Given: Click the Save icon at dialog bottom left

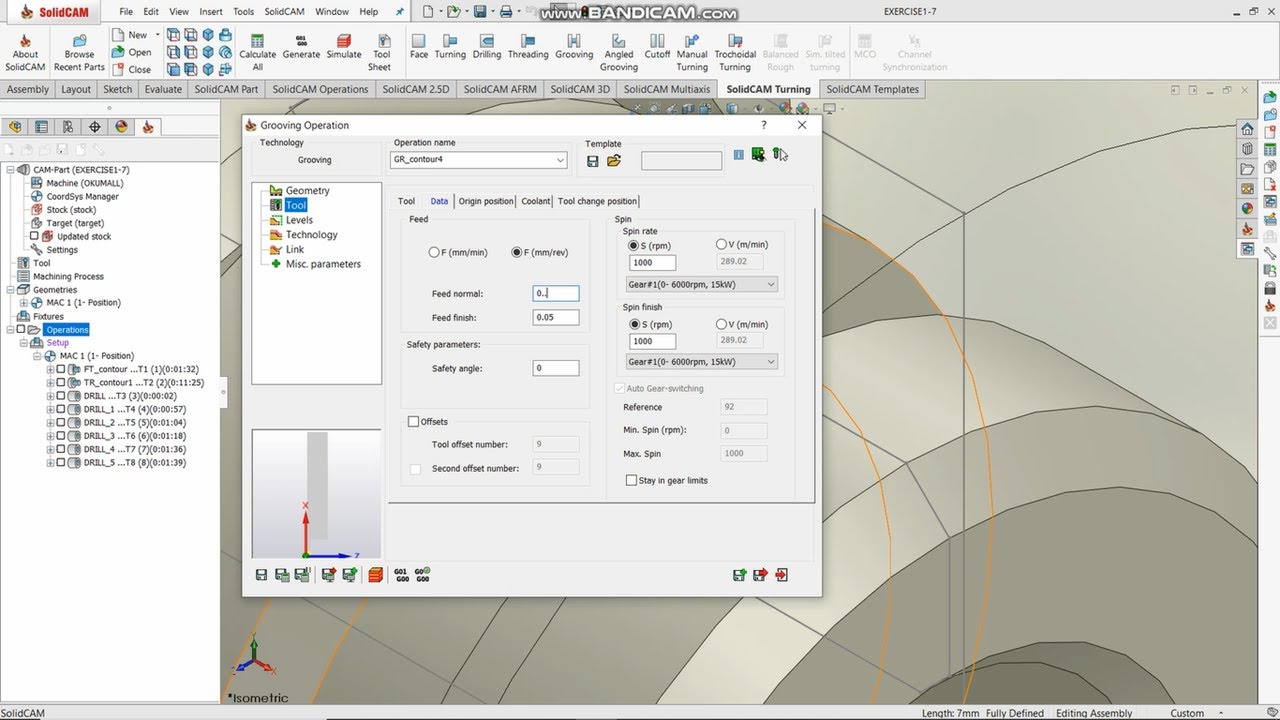Looking at the screenshot, I should click(x=261, y=575).
